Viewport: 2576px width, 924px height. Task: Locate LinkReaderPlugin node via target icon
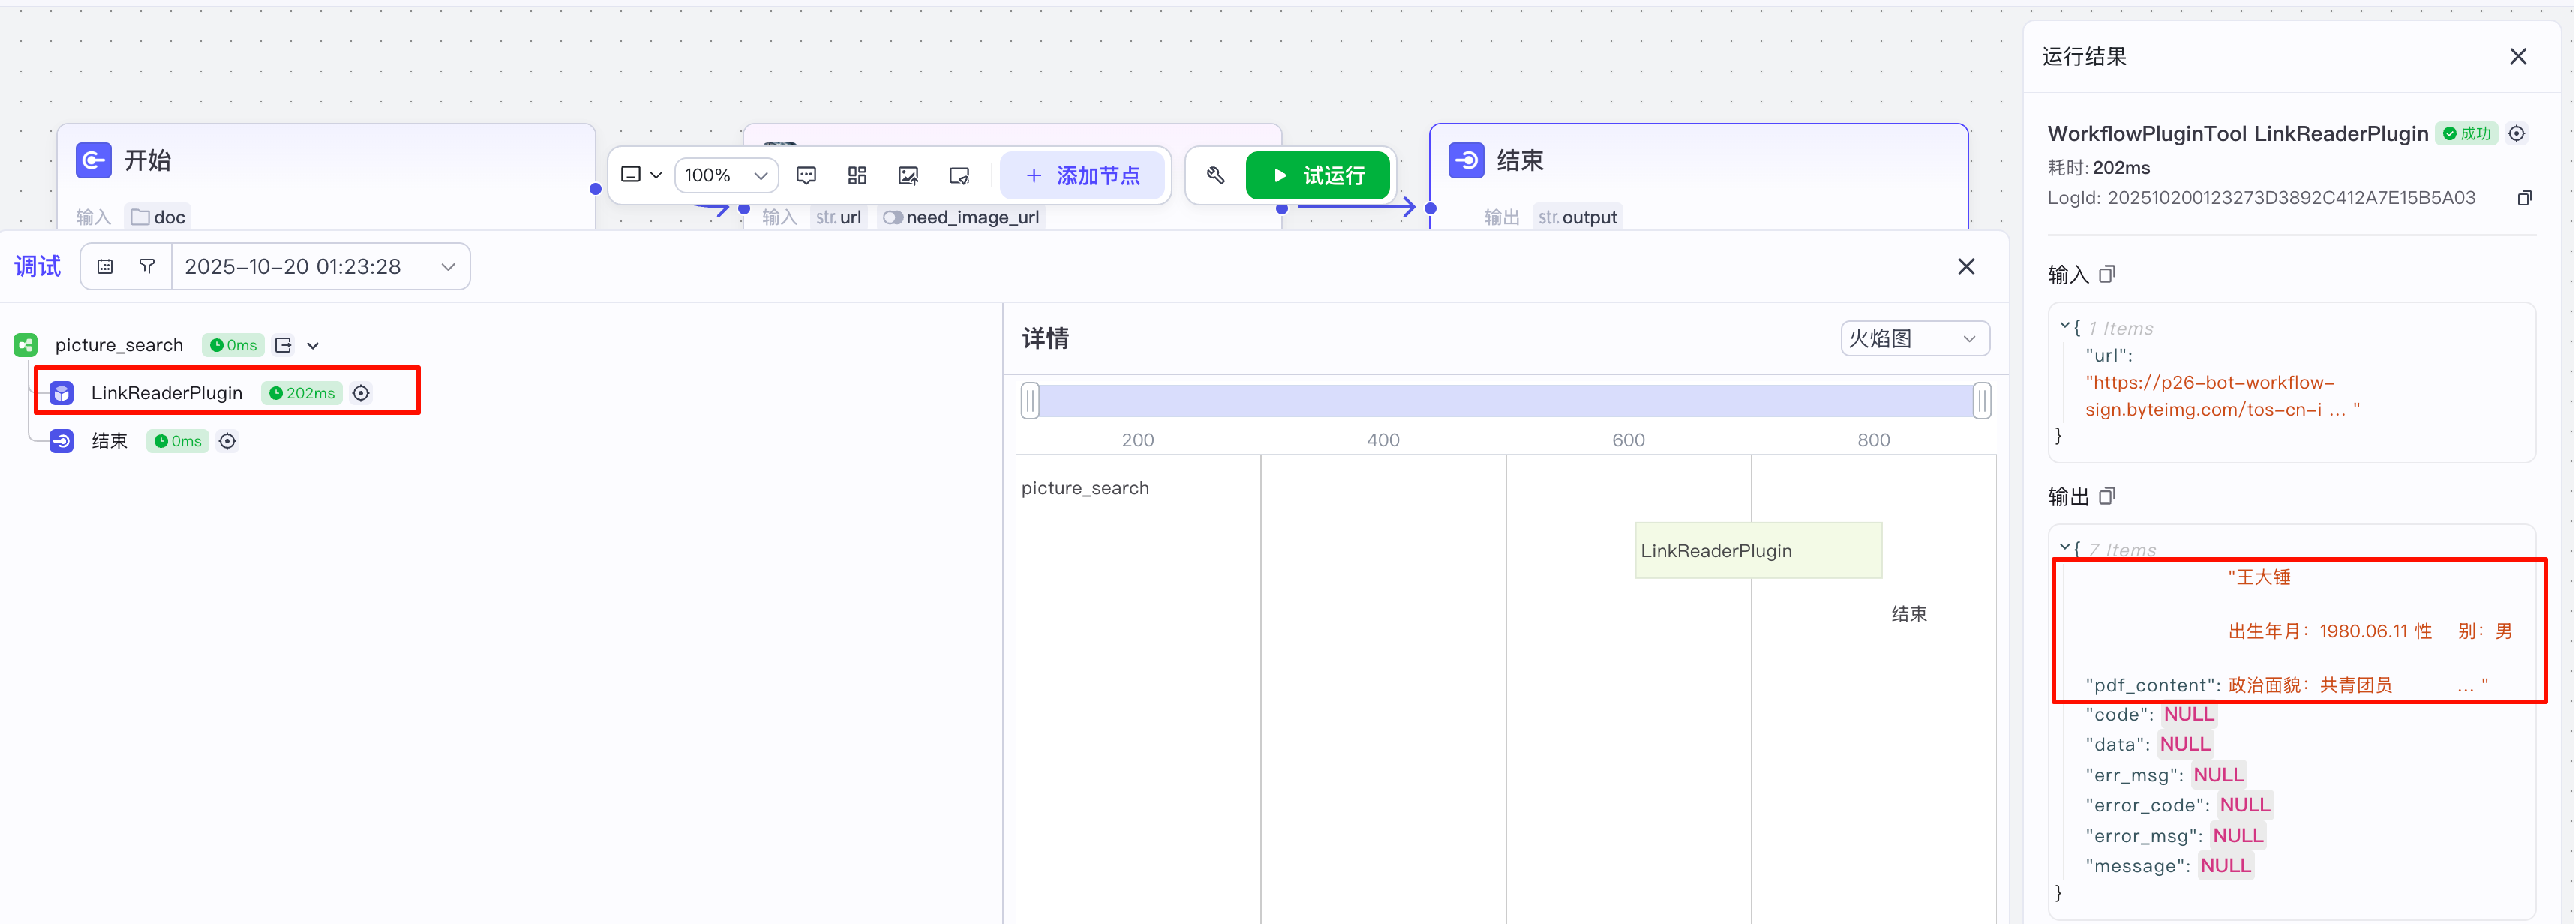click(x=361, y=393)
